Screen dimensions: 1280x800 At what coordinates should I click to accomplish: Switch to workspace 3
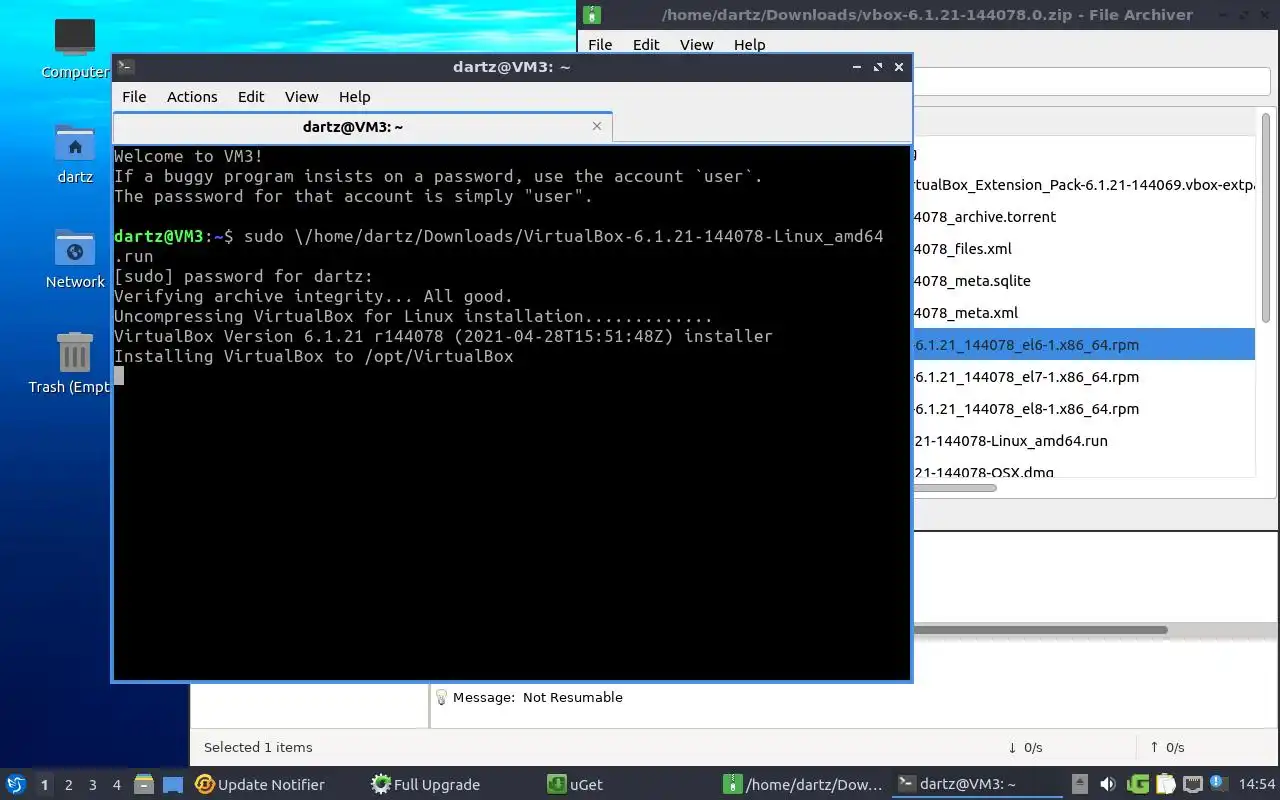[x=92, y=785]
